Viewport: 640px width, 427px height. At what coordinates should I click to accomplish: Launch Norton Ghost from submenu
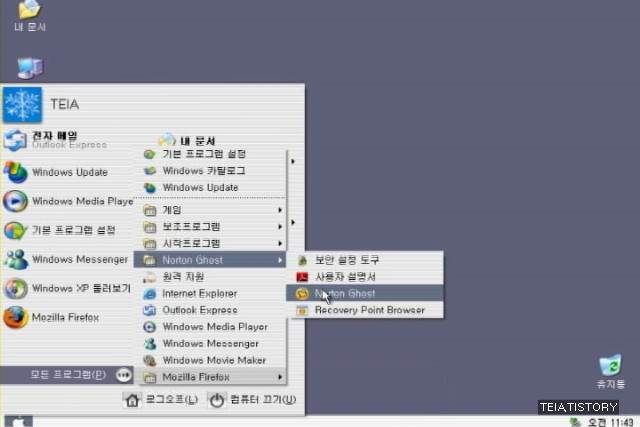click(x=364, y=294)
